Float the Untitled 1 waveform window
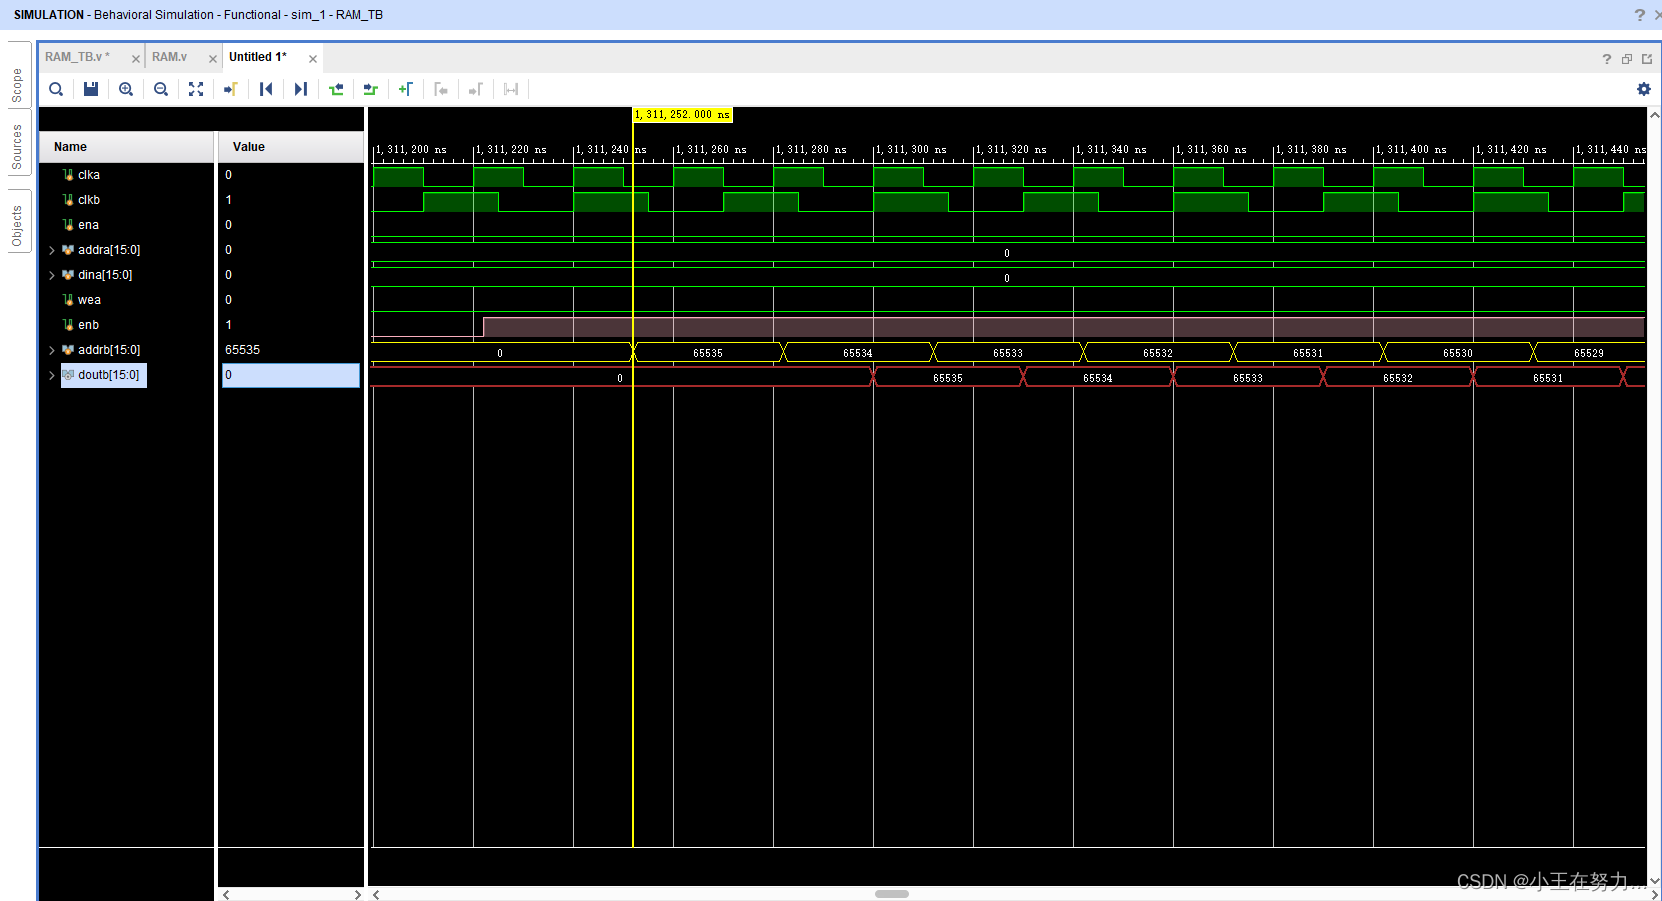 (x=1626, y=57)
